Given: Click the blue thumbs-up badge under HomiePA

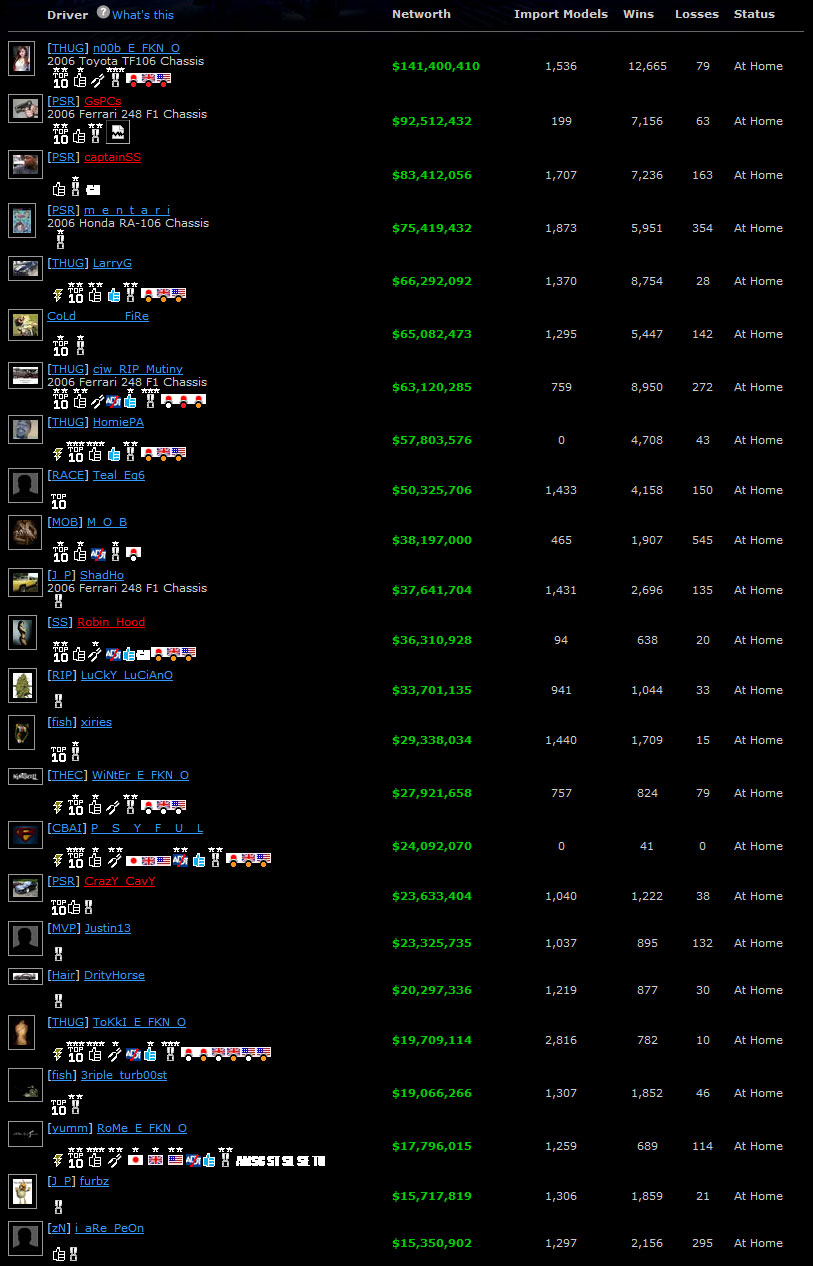Looking at the screenshot, I should (113, 453).
